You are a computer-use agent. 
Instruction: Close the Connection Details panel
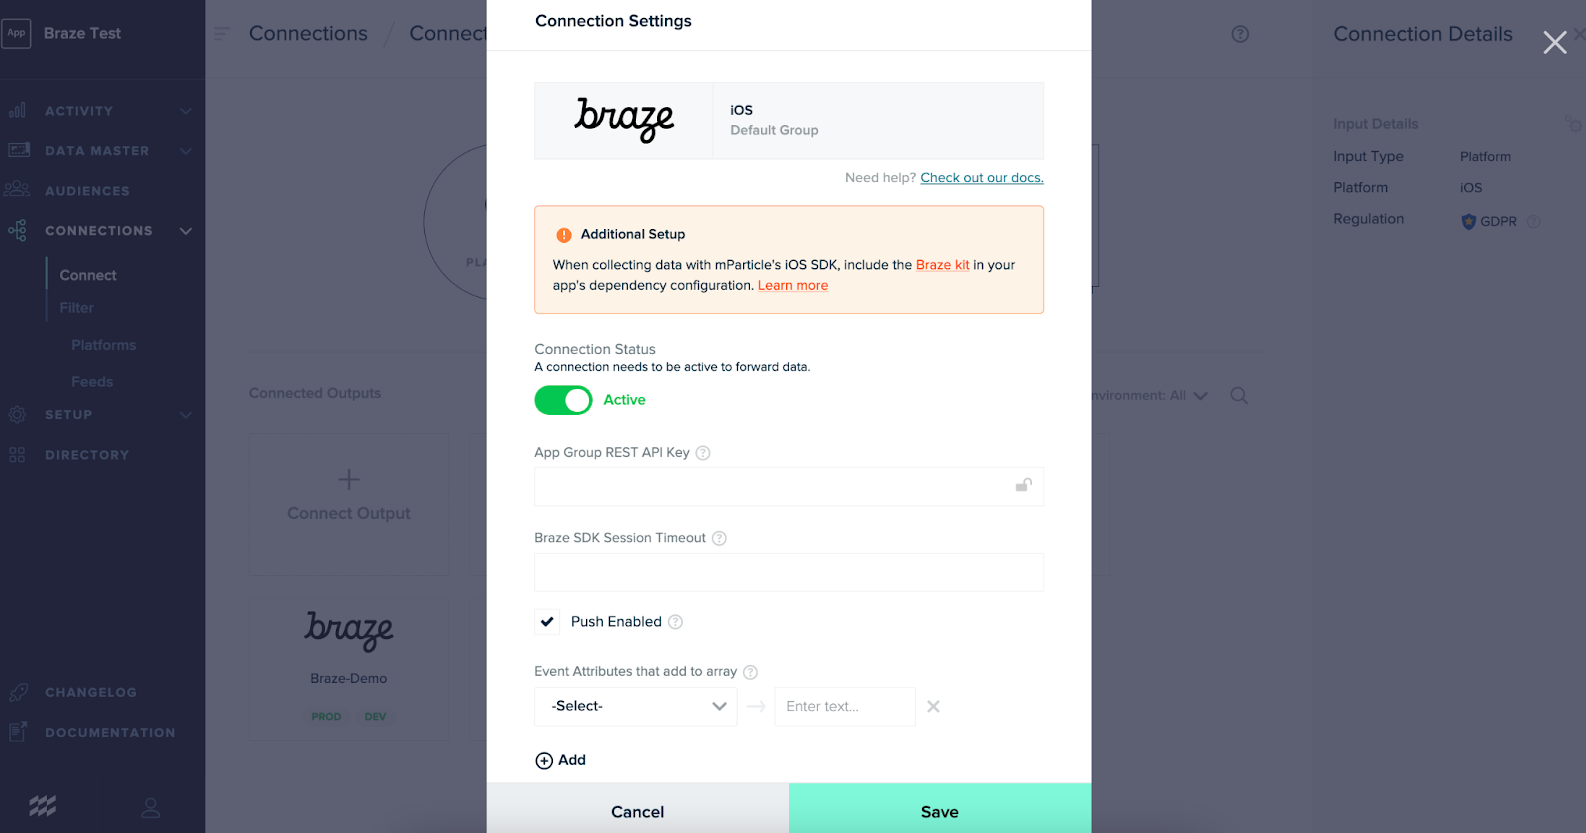click(1554, 42)
